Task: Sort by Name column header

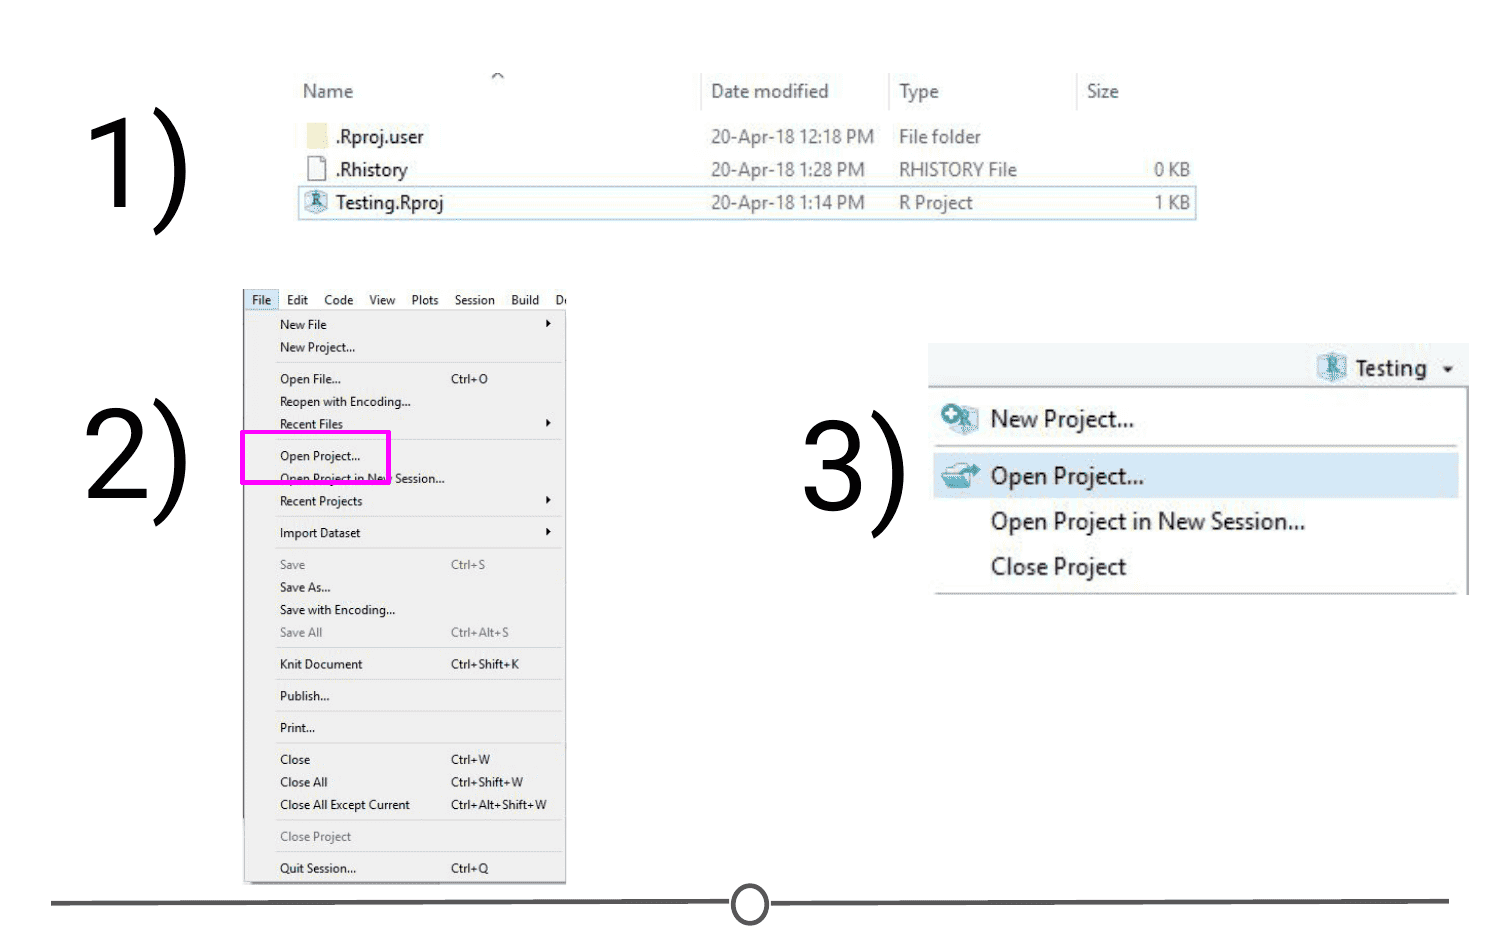Action: tap(328, 91)
